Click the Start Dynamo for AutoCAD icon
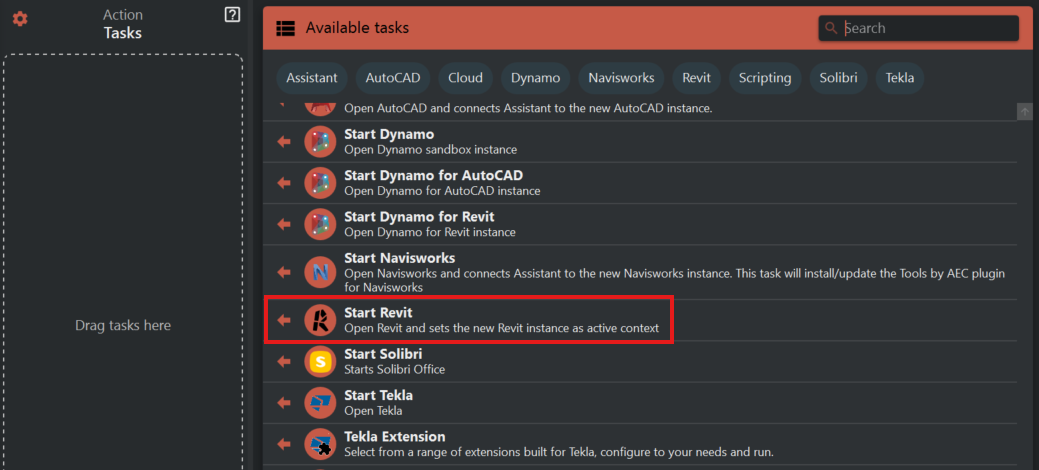Viewport: 1039px width, 470px height. click(320, 183)
